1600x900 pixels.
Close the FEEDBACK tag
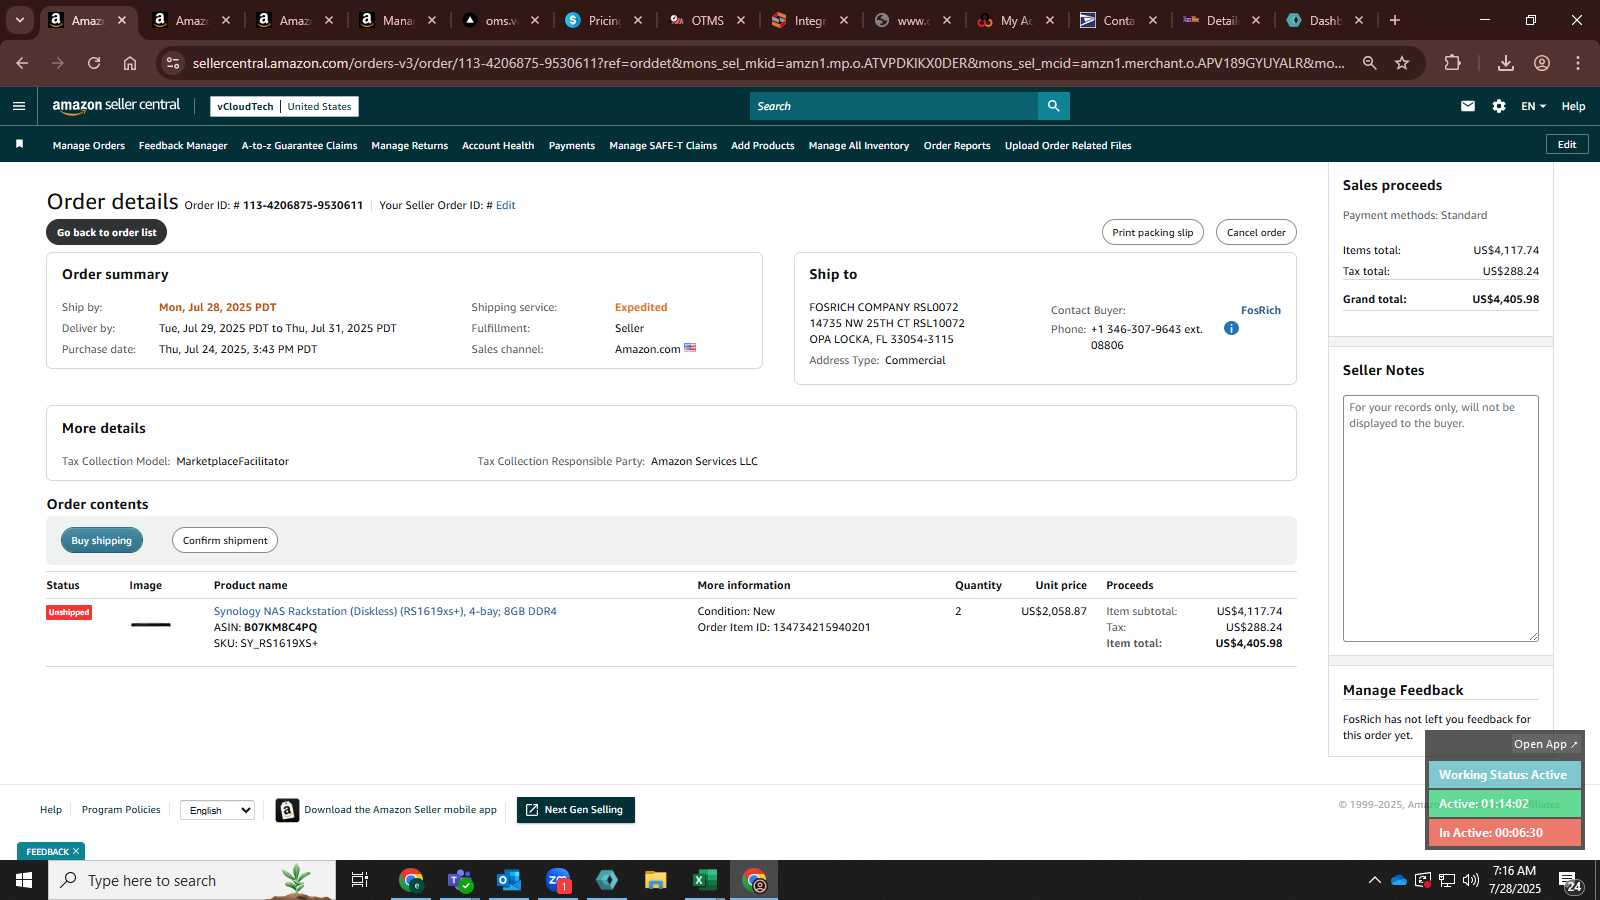pos(76,851)
